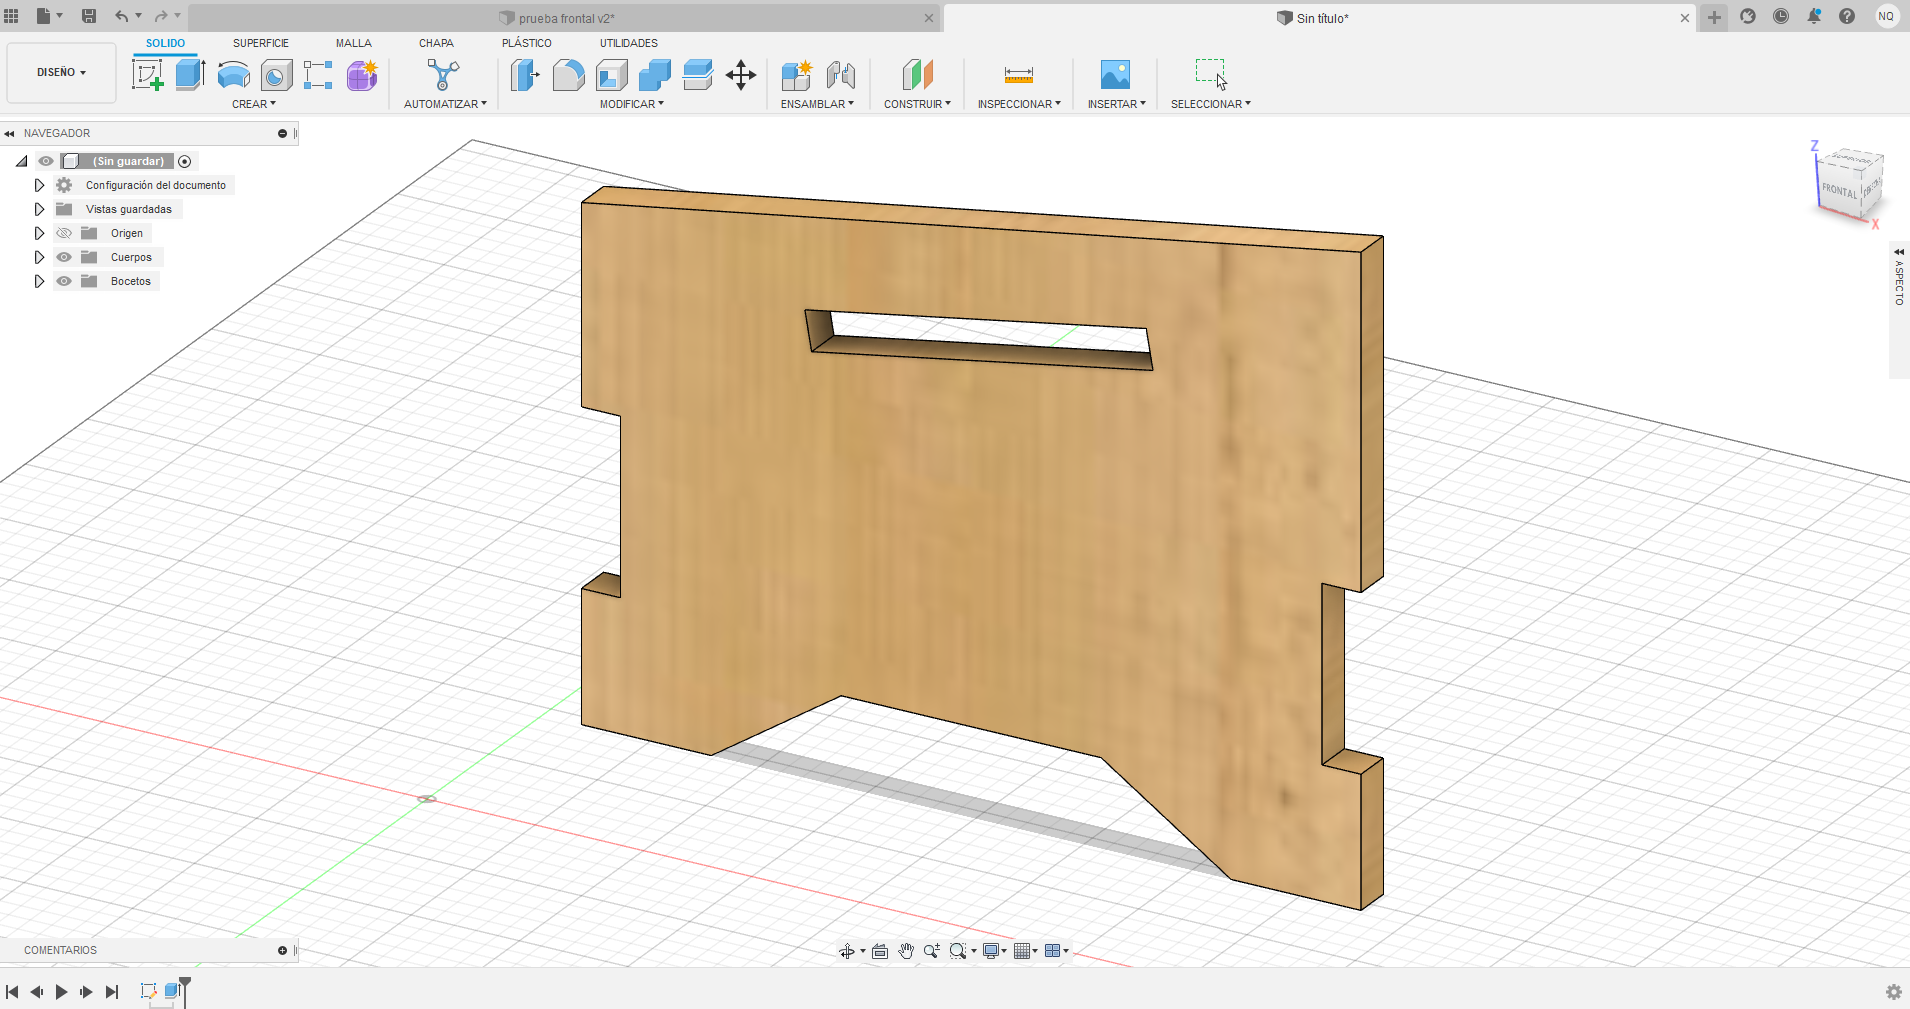Open the Data Panel grid icon

tap(12, 16)
